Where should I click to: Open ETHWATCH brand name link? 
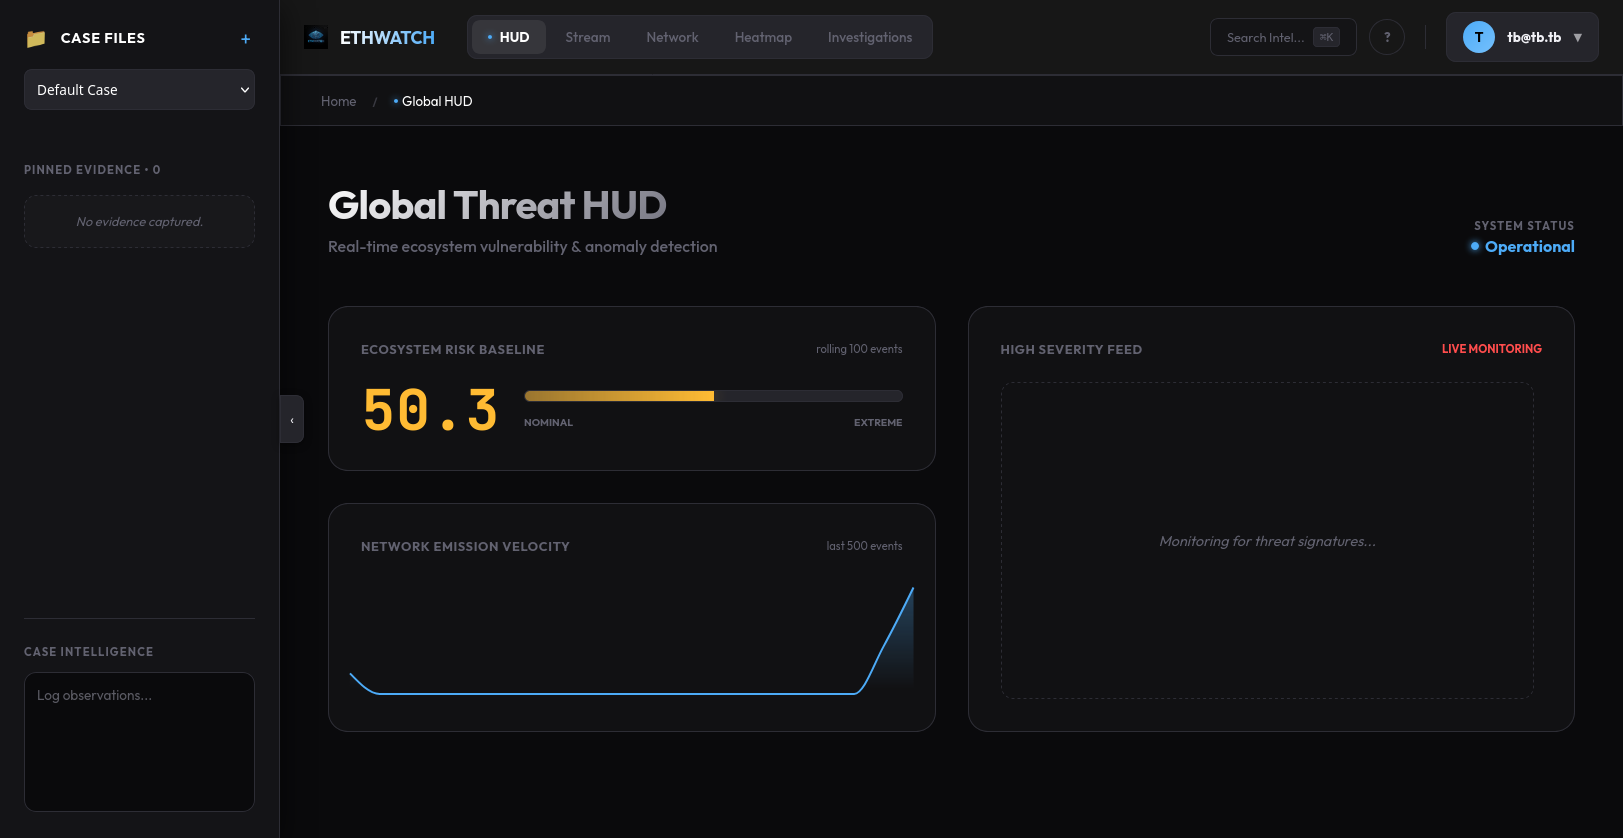point(387,38)
